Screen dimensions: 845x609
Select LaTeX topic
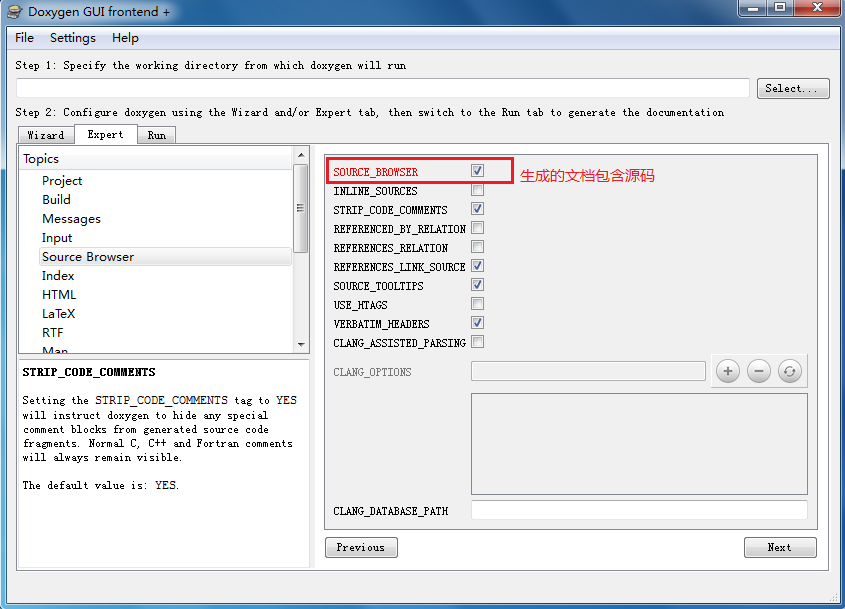point(59,314)
